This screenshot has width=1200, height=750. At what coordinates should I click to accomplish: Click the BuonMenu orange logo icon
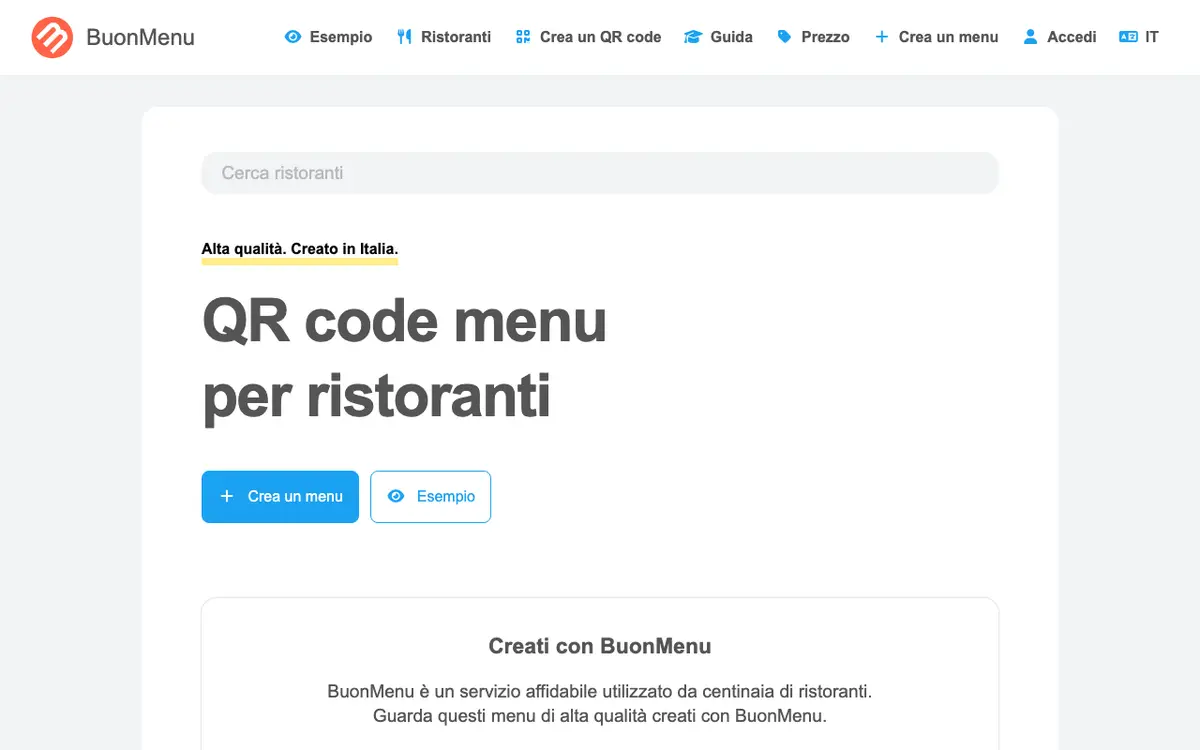[x=52, y=37]
